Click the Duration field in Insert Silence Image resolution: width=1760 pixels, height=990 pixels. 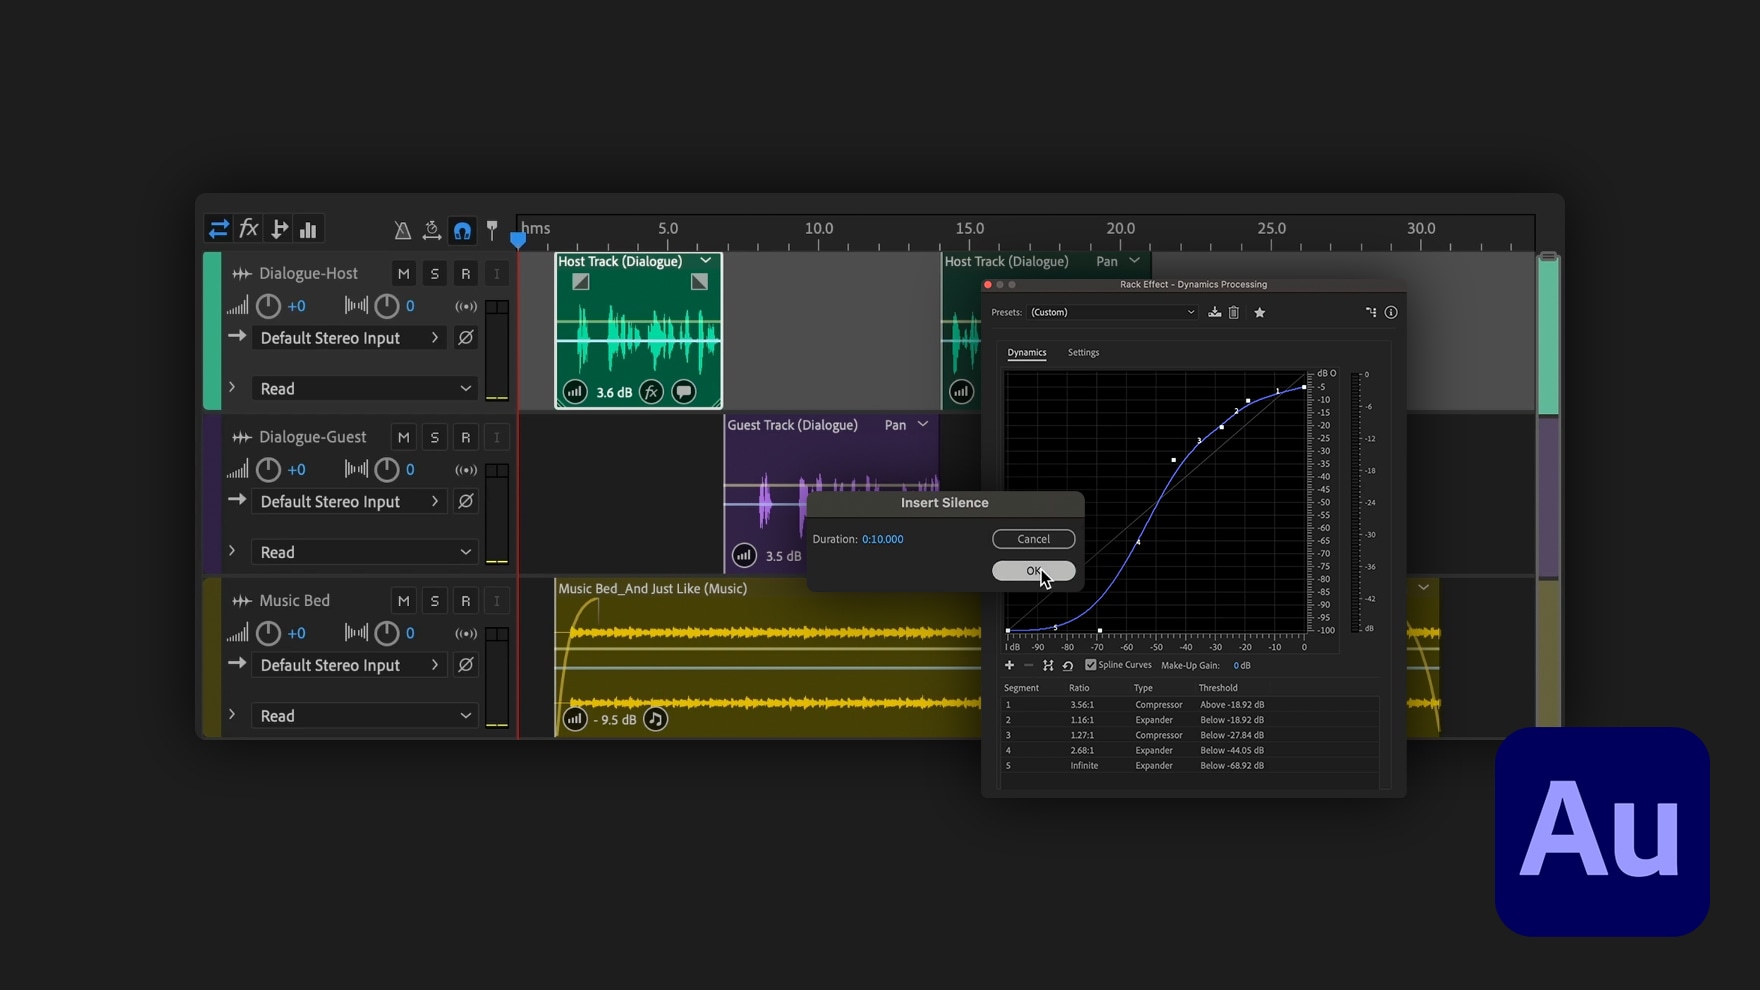(882, 540)
